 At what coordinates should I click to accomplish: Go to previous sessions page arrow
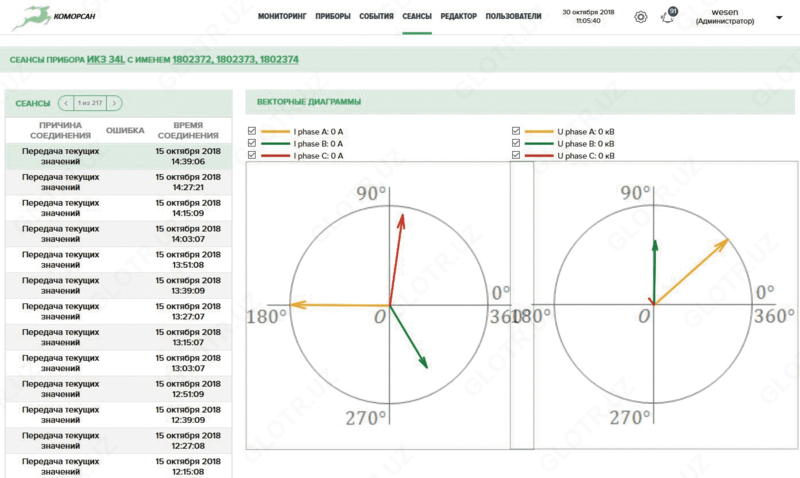[66, 103]
